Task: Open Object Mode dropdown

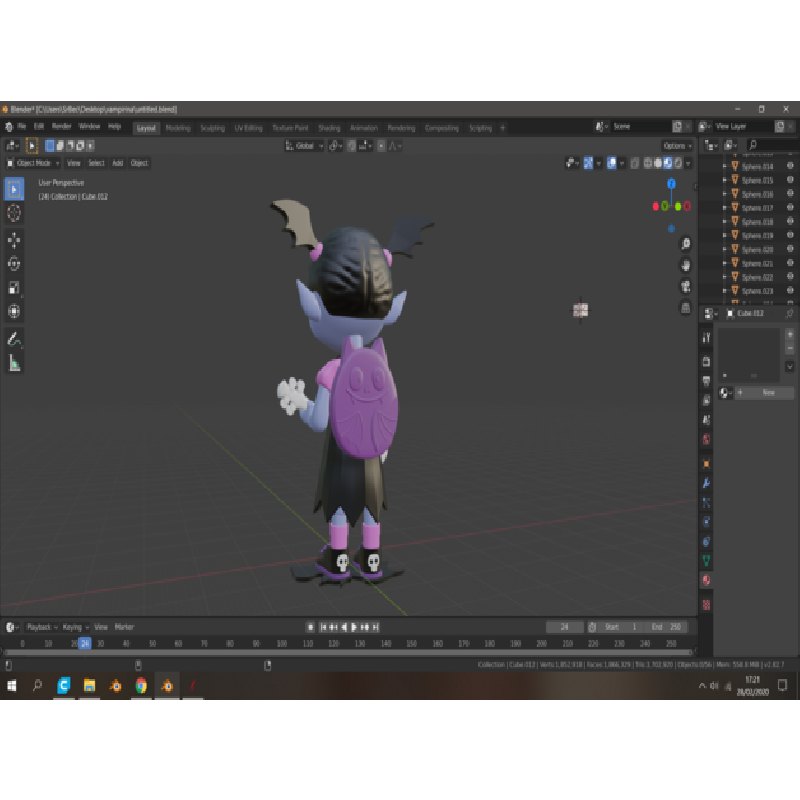Action: 33,163
